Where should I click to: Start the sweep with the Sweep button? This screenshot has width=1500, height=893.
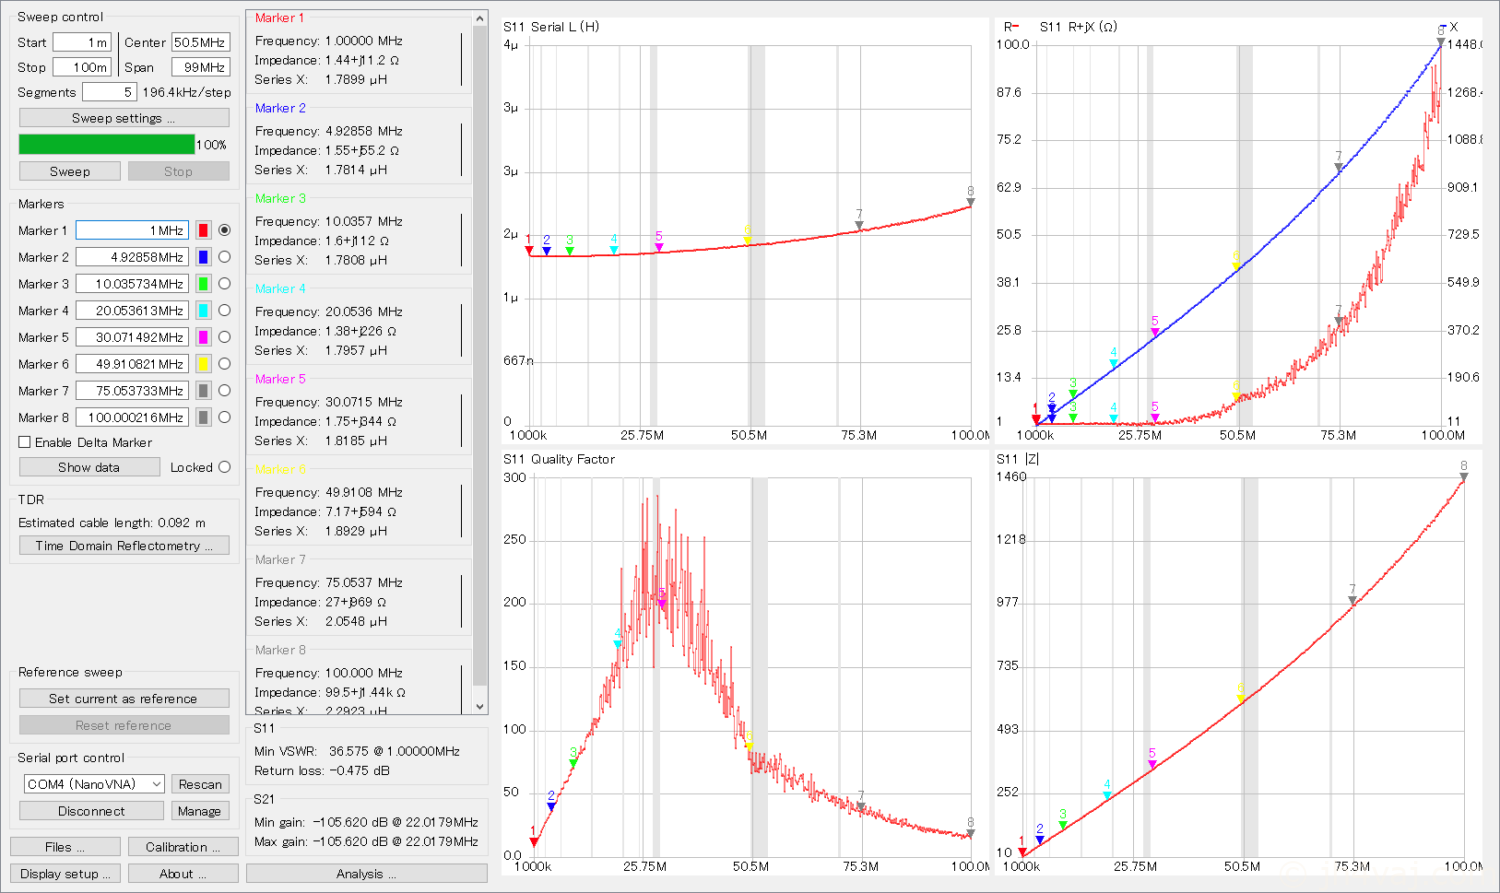(70, 171)
